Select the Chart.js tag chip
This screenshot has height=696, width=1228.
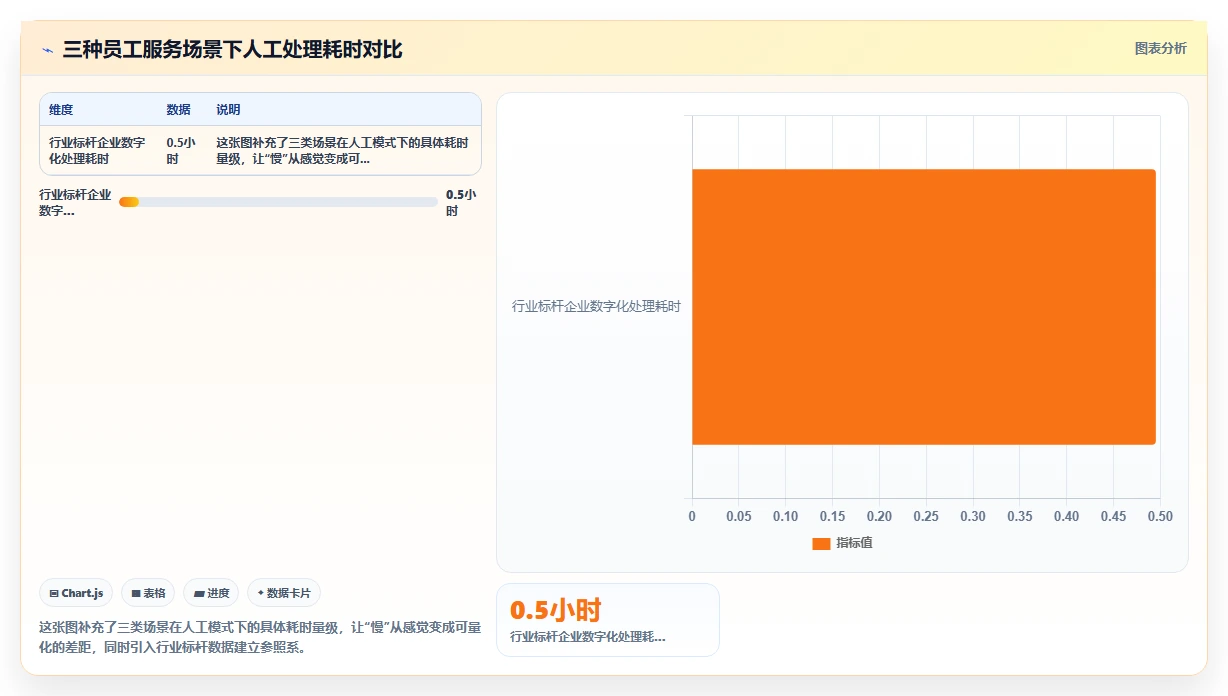click(x=77, y=593)
